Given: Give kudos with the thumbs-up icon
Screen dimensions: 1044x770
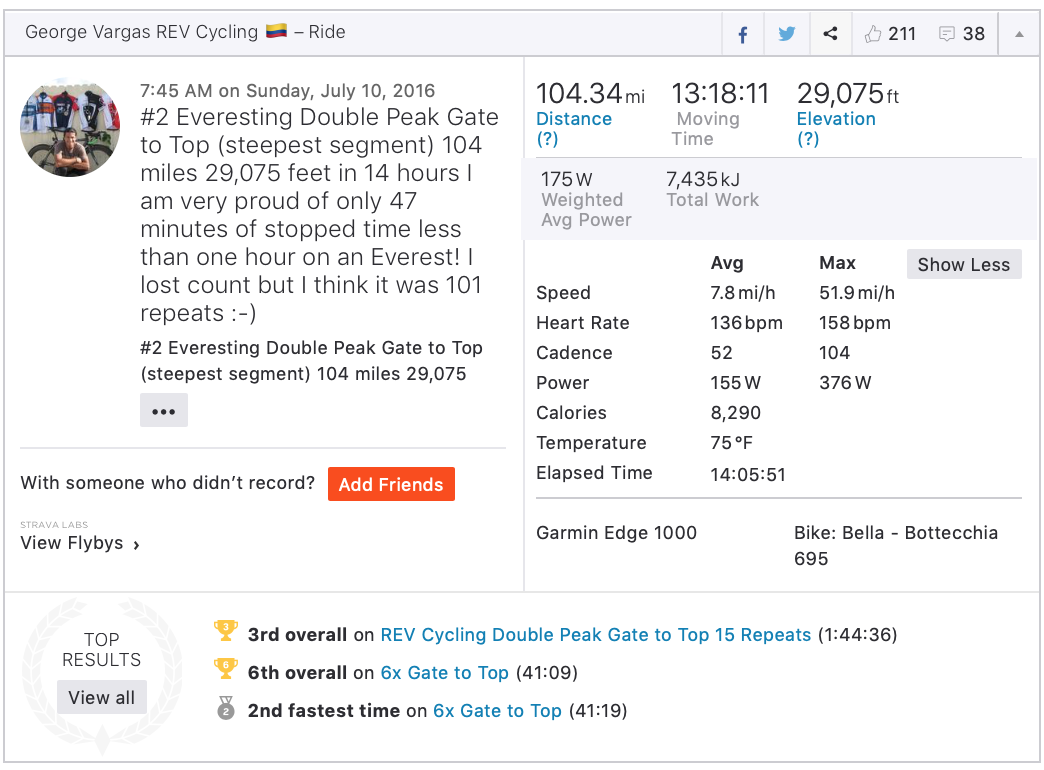Looking at the screenshot, I should pos(873,34).
